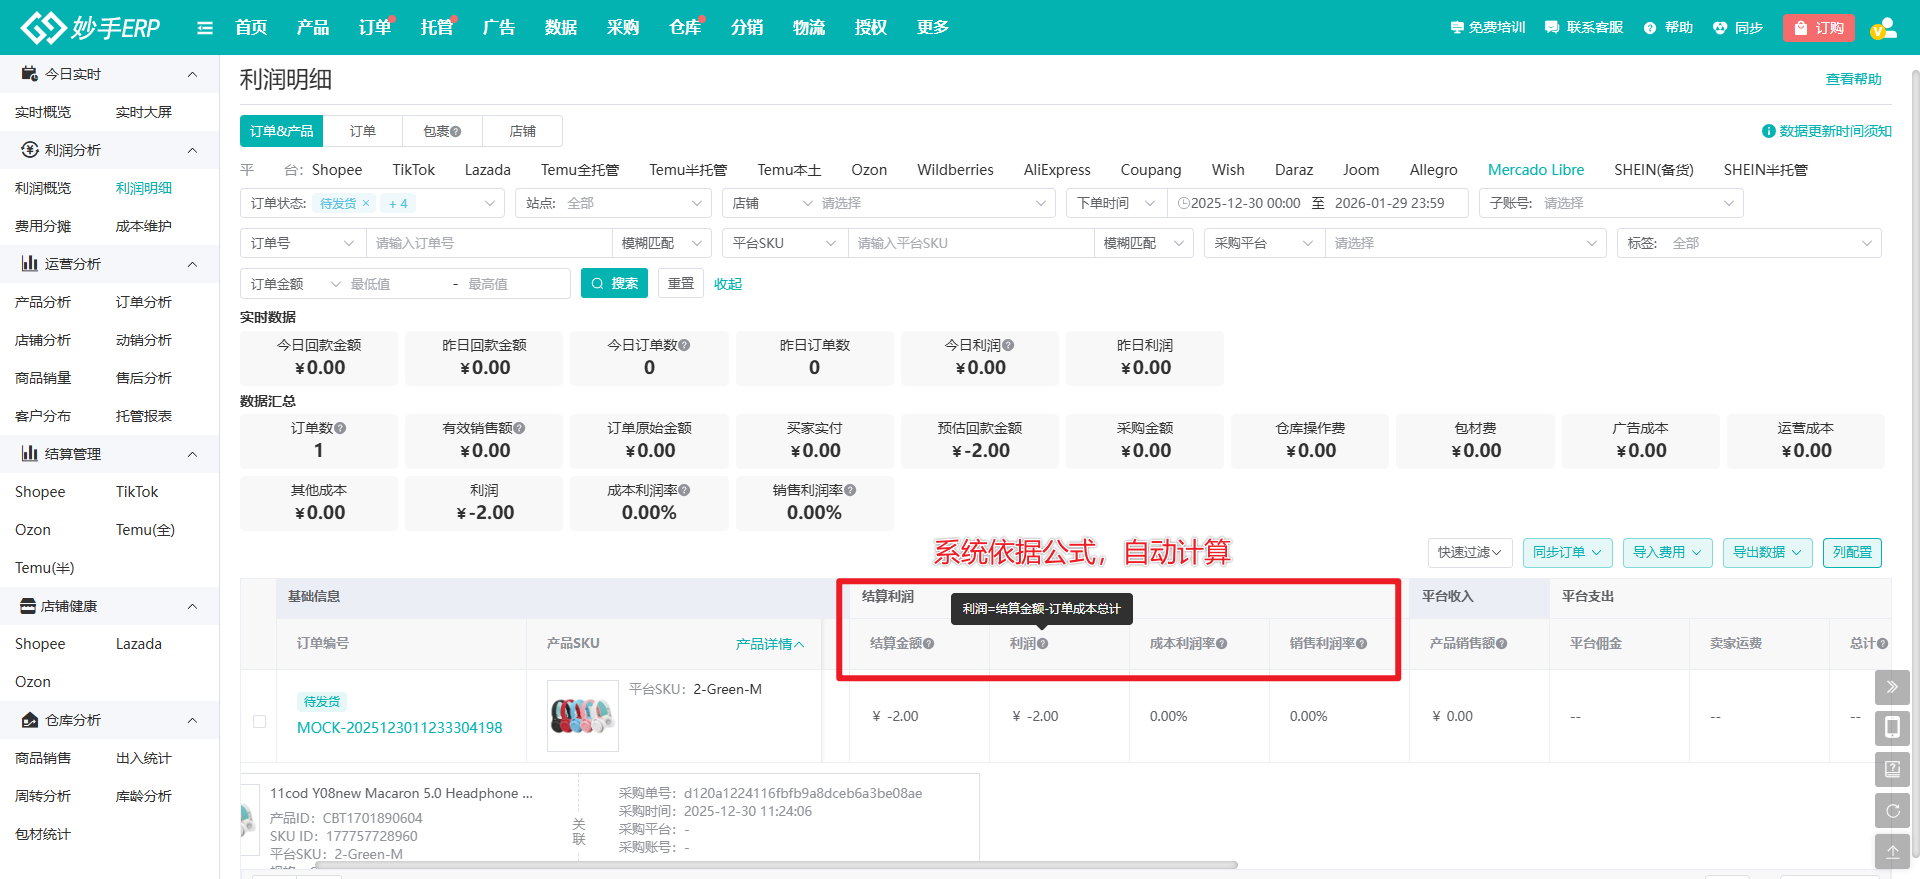Switch to the 店铺 tab
Viewport: 1920px width, 879px height.
click(x=522, y=131)
